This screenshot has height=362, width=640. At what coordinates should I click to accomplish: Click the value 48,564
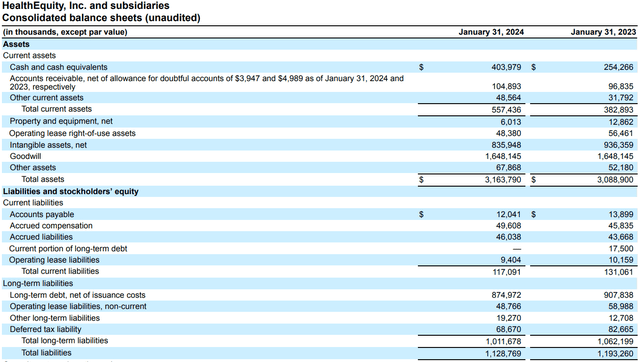point(509,98)
